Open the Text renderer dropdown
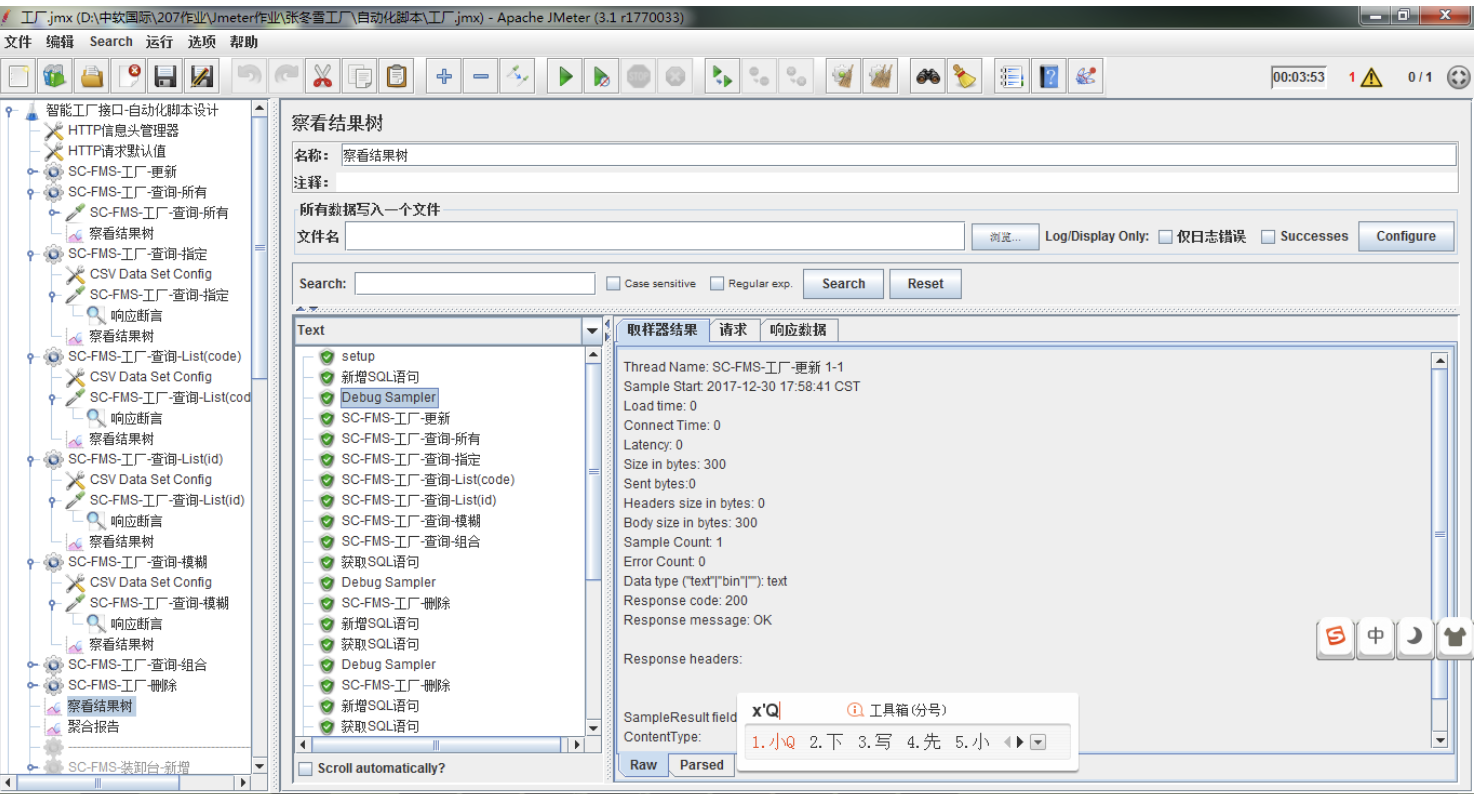 coord(591,331)
